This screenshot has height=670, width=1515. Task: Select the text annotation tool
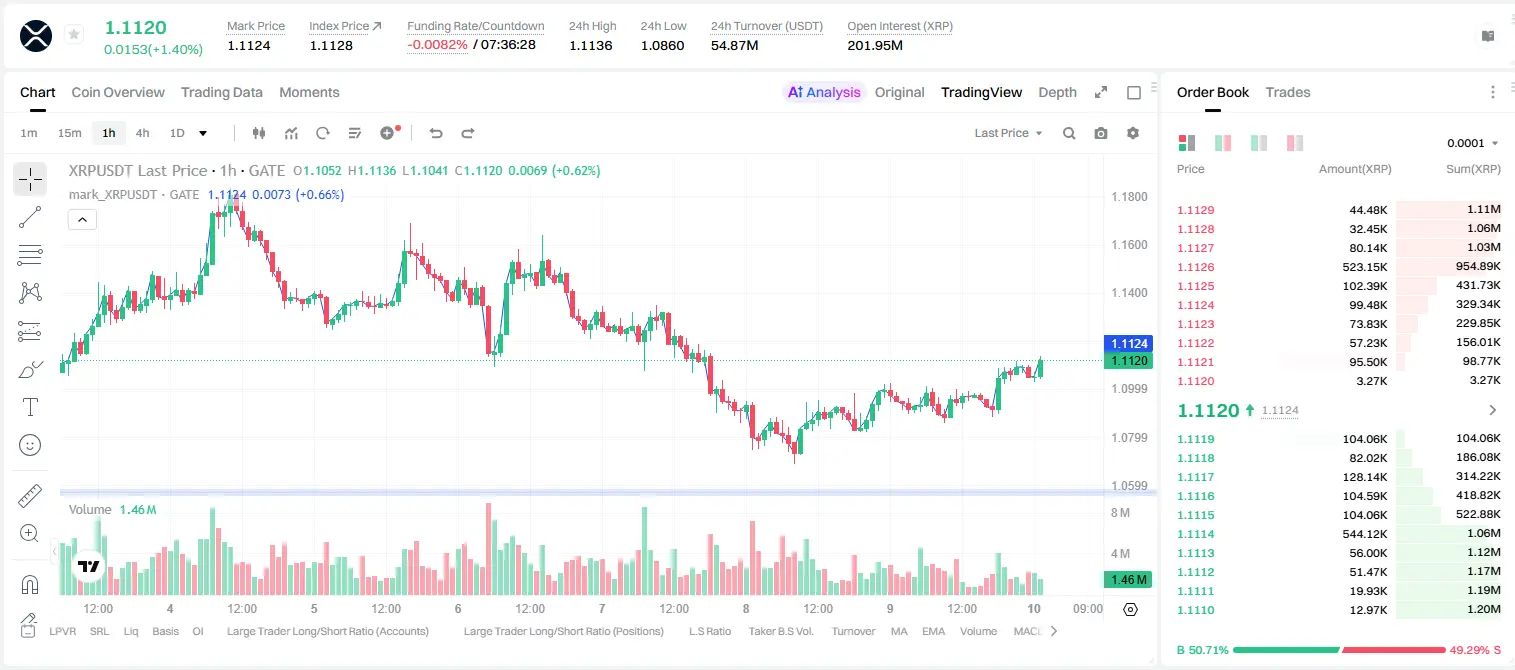[30, 407]
